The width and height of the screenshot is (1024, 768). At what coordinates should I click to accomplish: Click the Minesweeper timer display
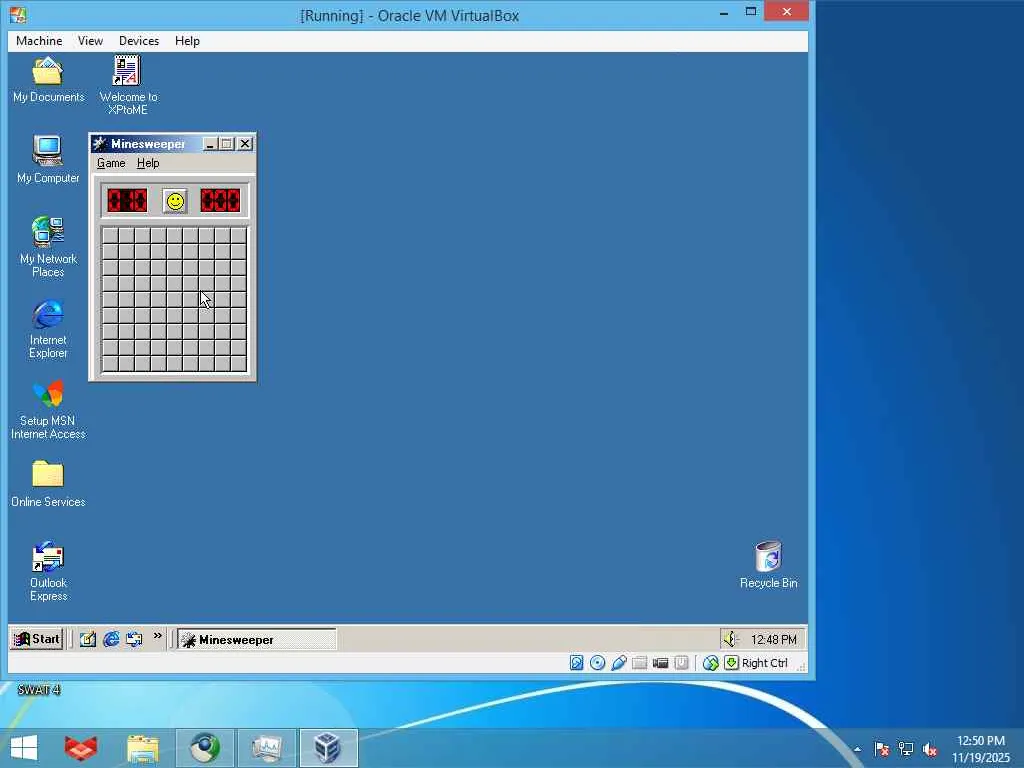220,200
